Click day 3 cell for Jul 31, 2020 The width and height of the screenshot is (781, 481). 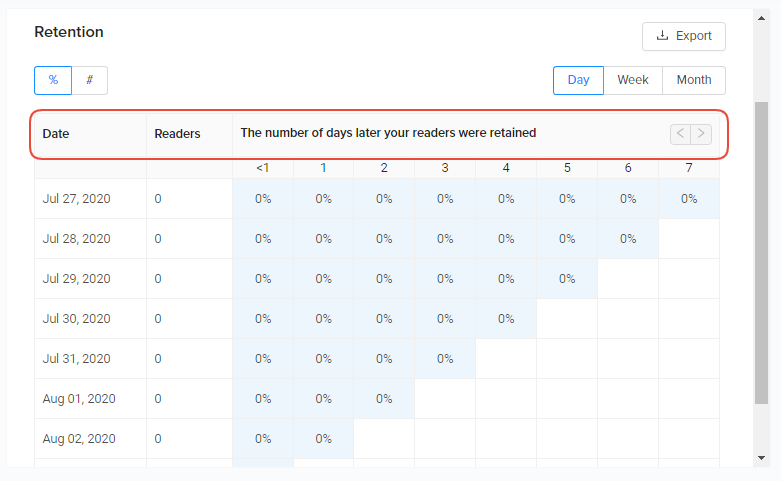click(x=445, y=359)
